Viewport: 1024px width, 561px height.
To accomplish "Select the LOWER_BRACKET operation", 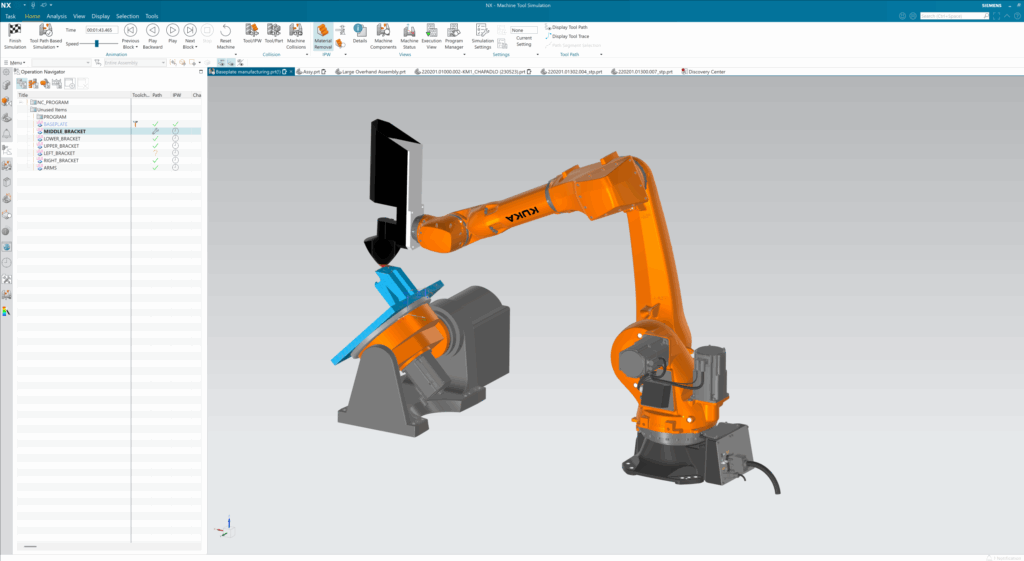I will click(62, 138).
